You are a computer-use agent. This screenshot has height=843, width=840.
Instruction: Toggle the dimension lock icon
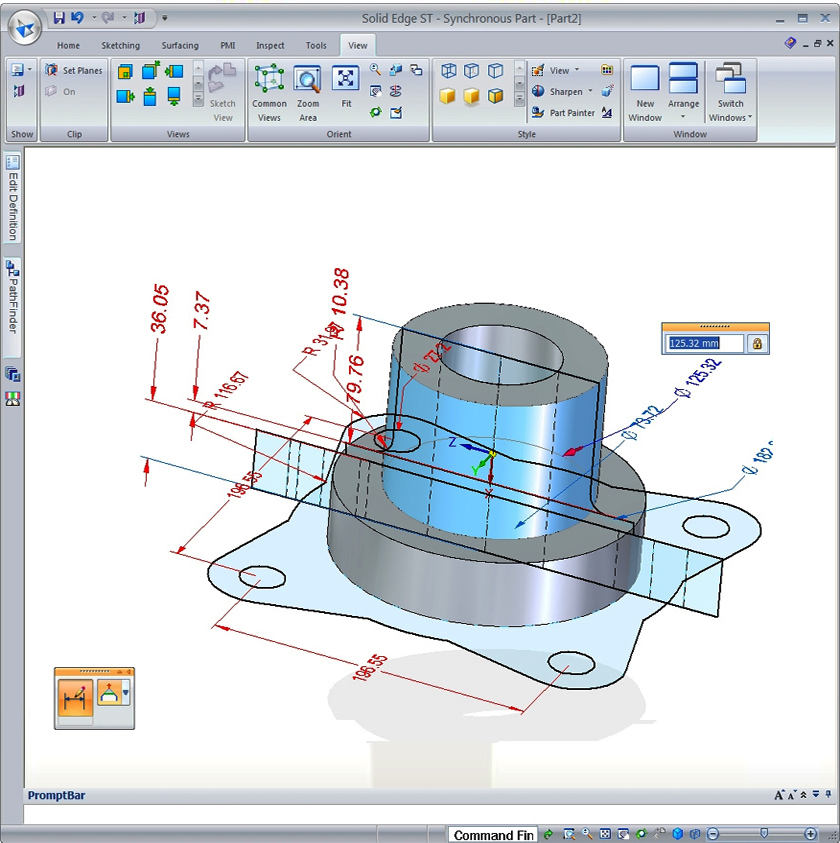[x=757, y=344]
